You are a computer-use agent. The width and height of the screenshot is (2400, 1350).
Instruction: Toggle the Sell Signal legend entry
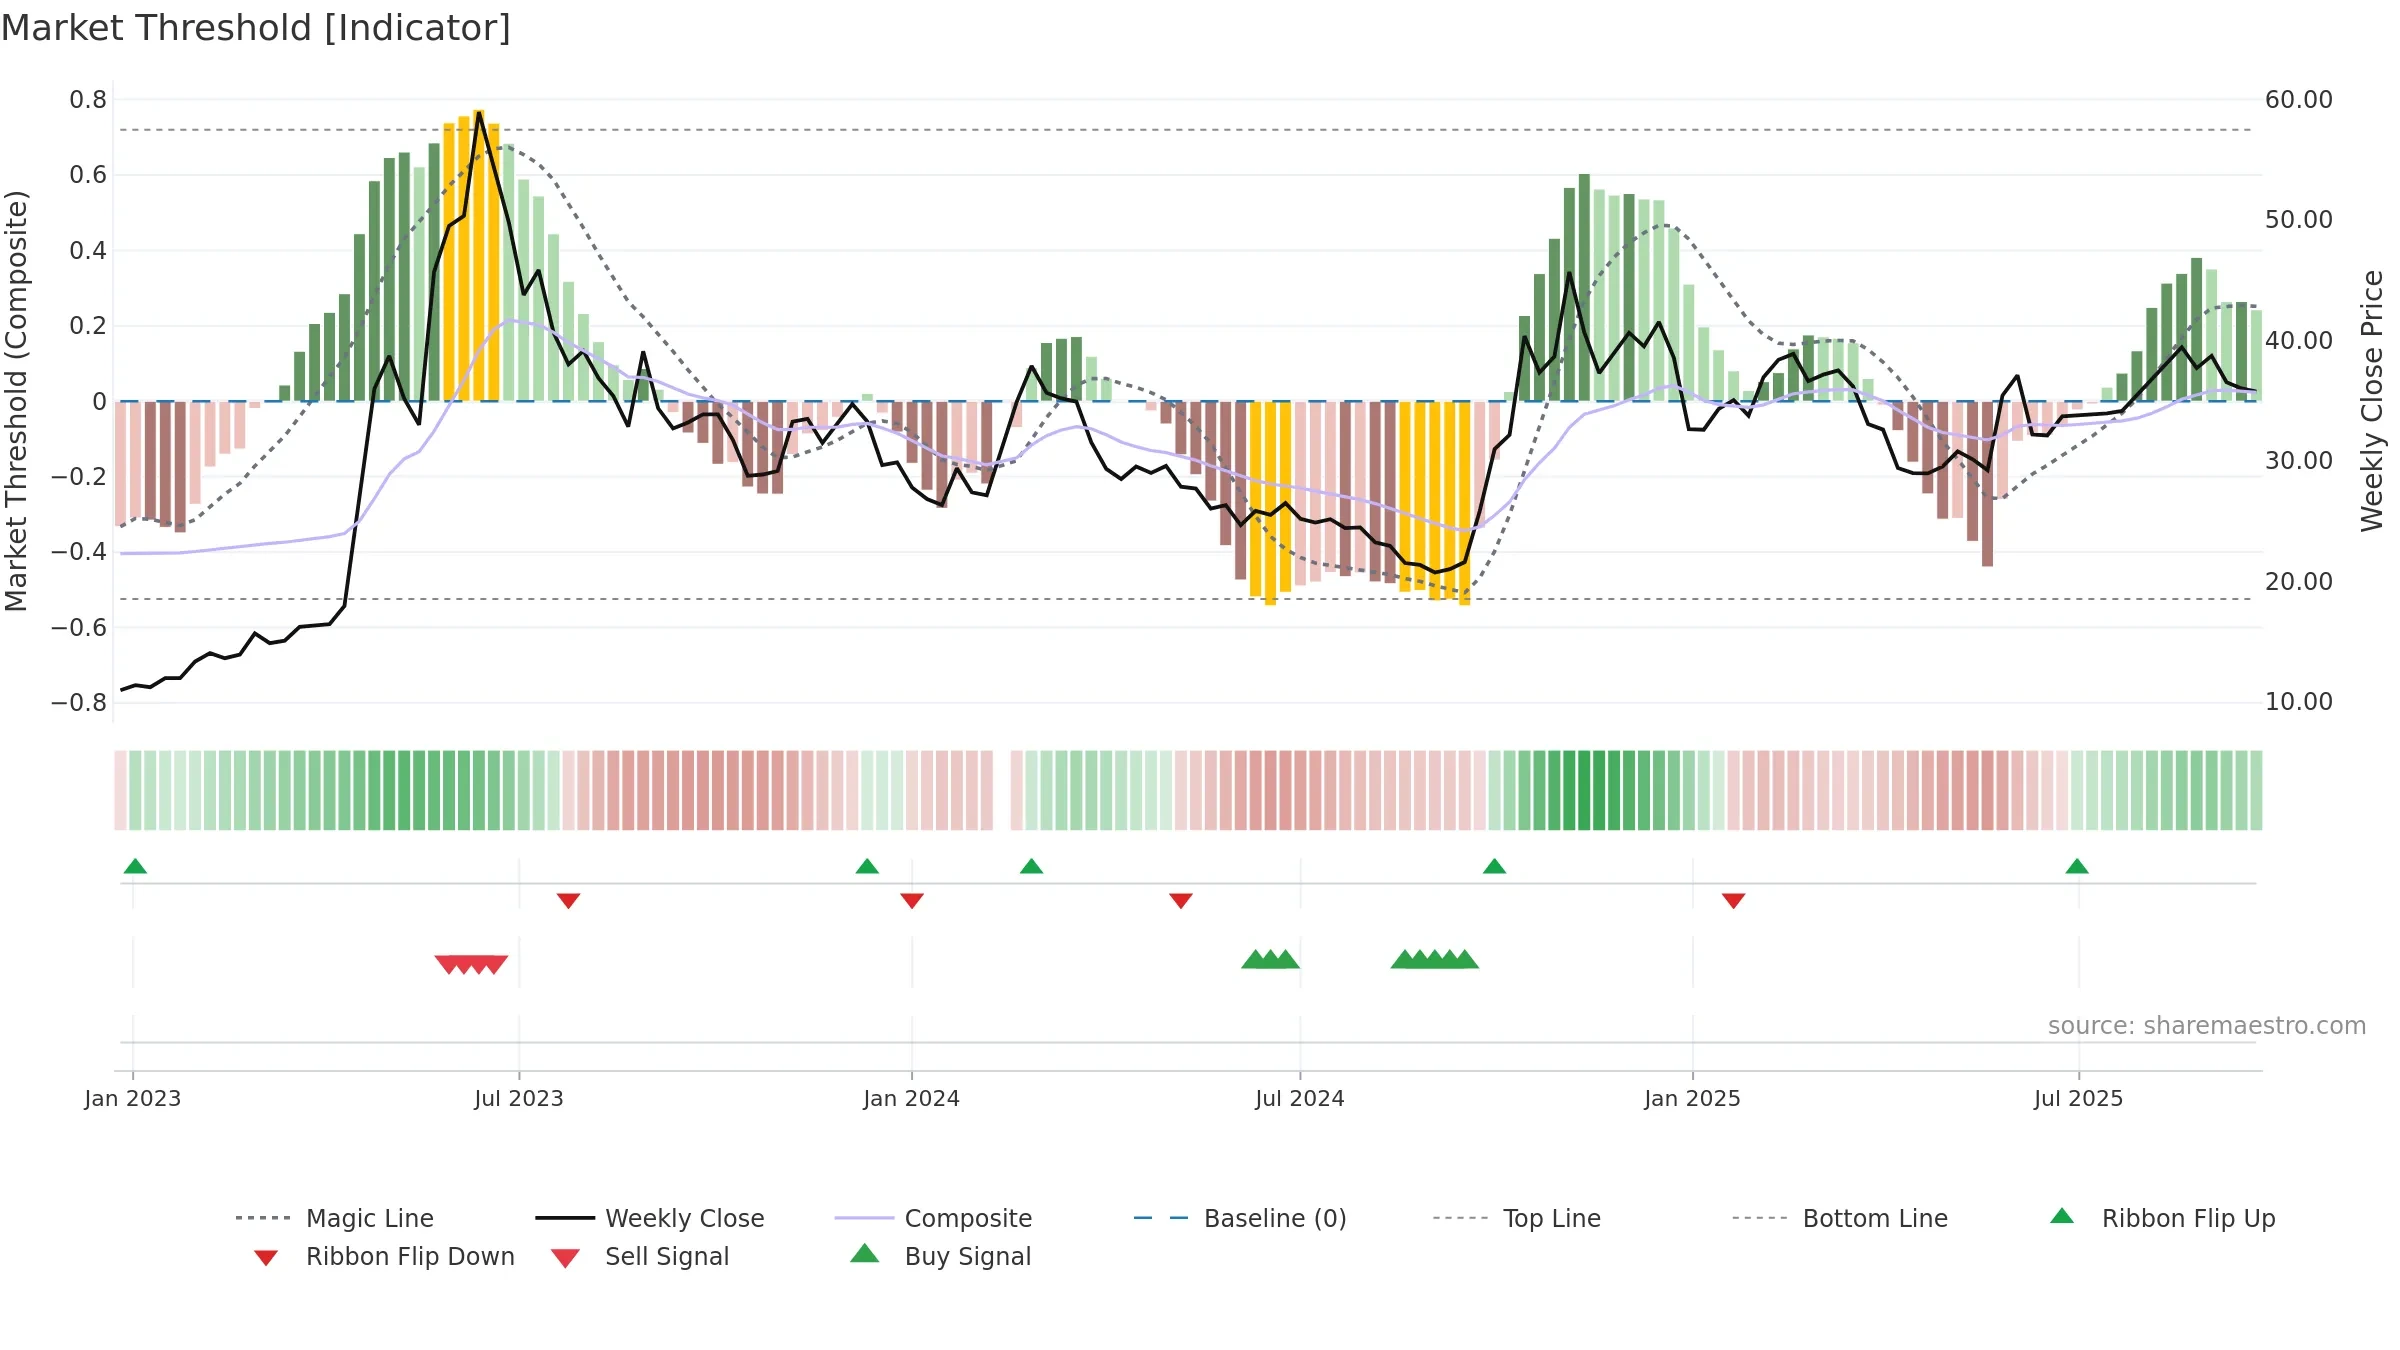(640, 1256)
